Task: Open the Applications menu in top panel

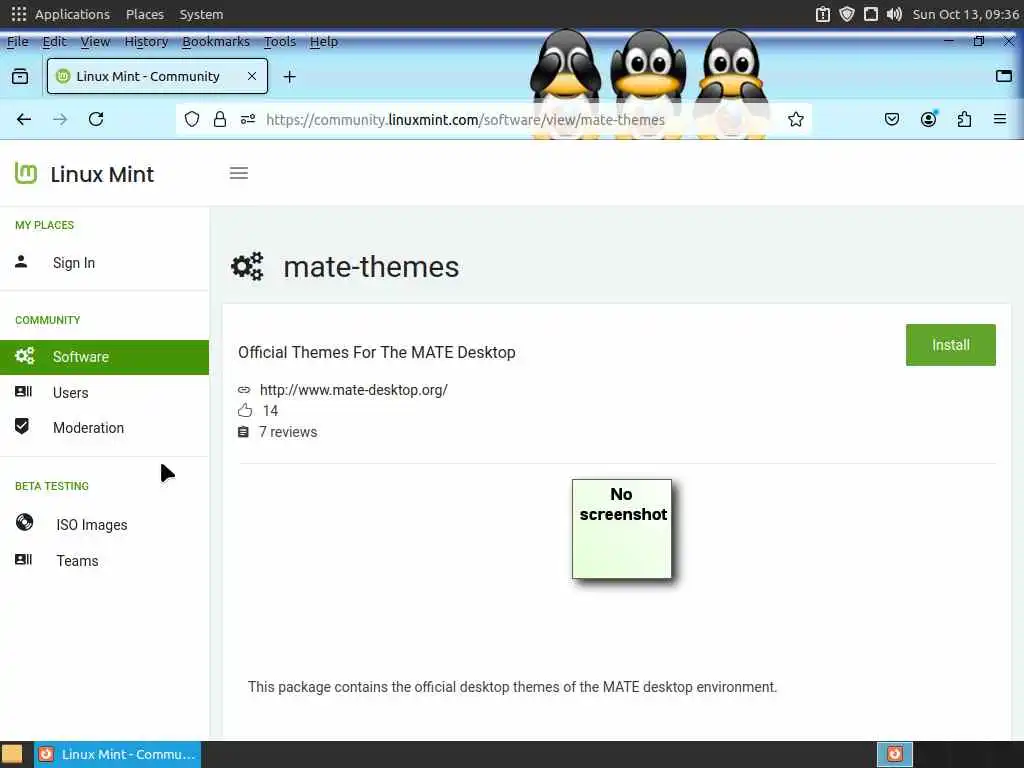Action: (72, 14)
